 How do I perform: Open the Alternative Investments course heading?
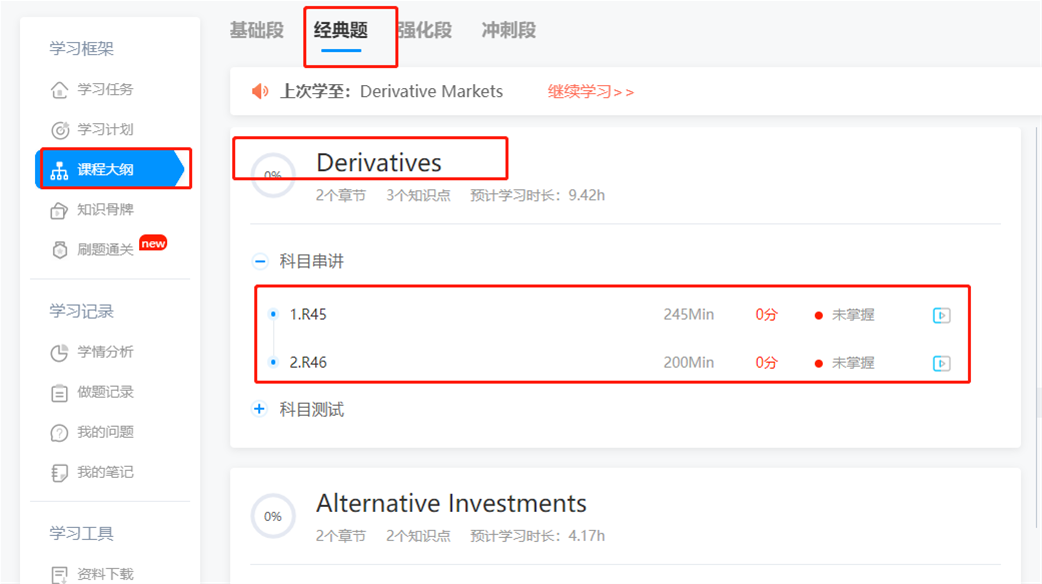(x=451, y=504)
